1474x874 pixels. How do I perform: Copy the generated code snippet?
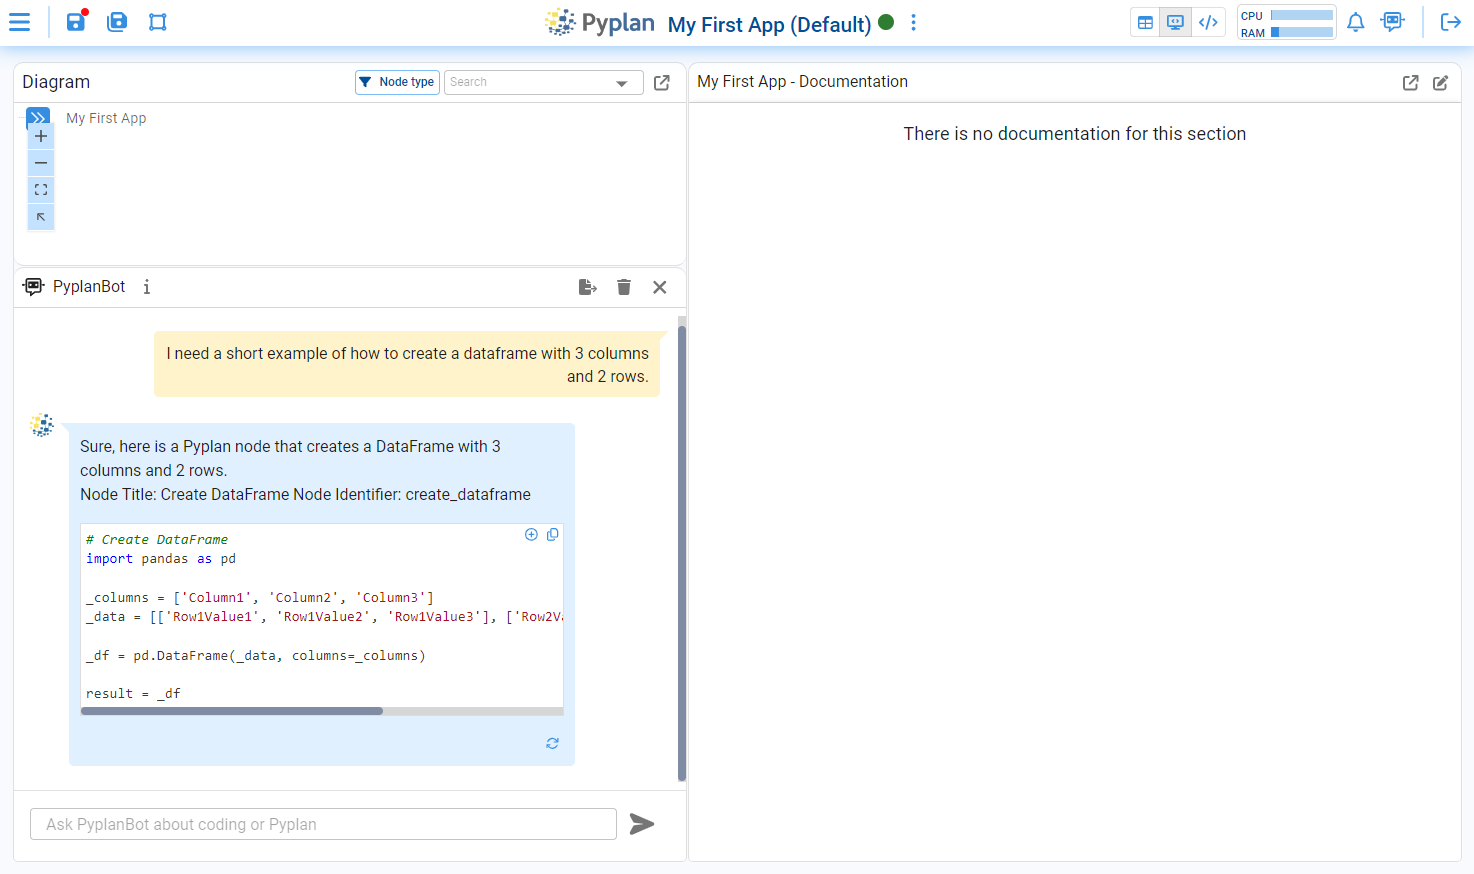(x=553, y=535)
